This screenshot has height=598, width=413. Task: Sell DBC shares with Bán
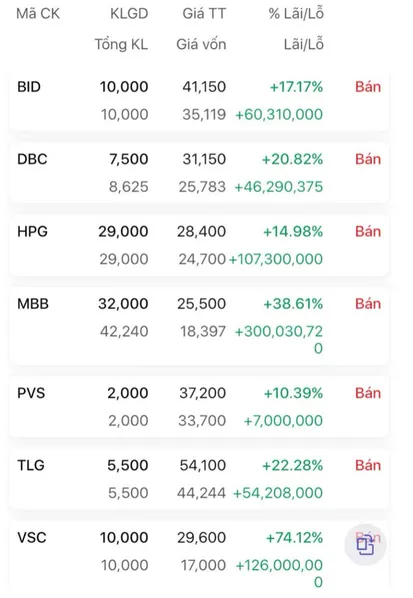[x=368, y=159]
